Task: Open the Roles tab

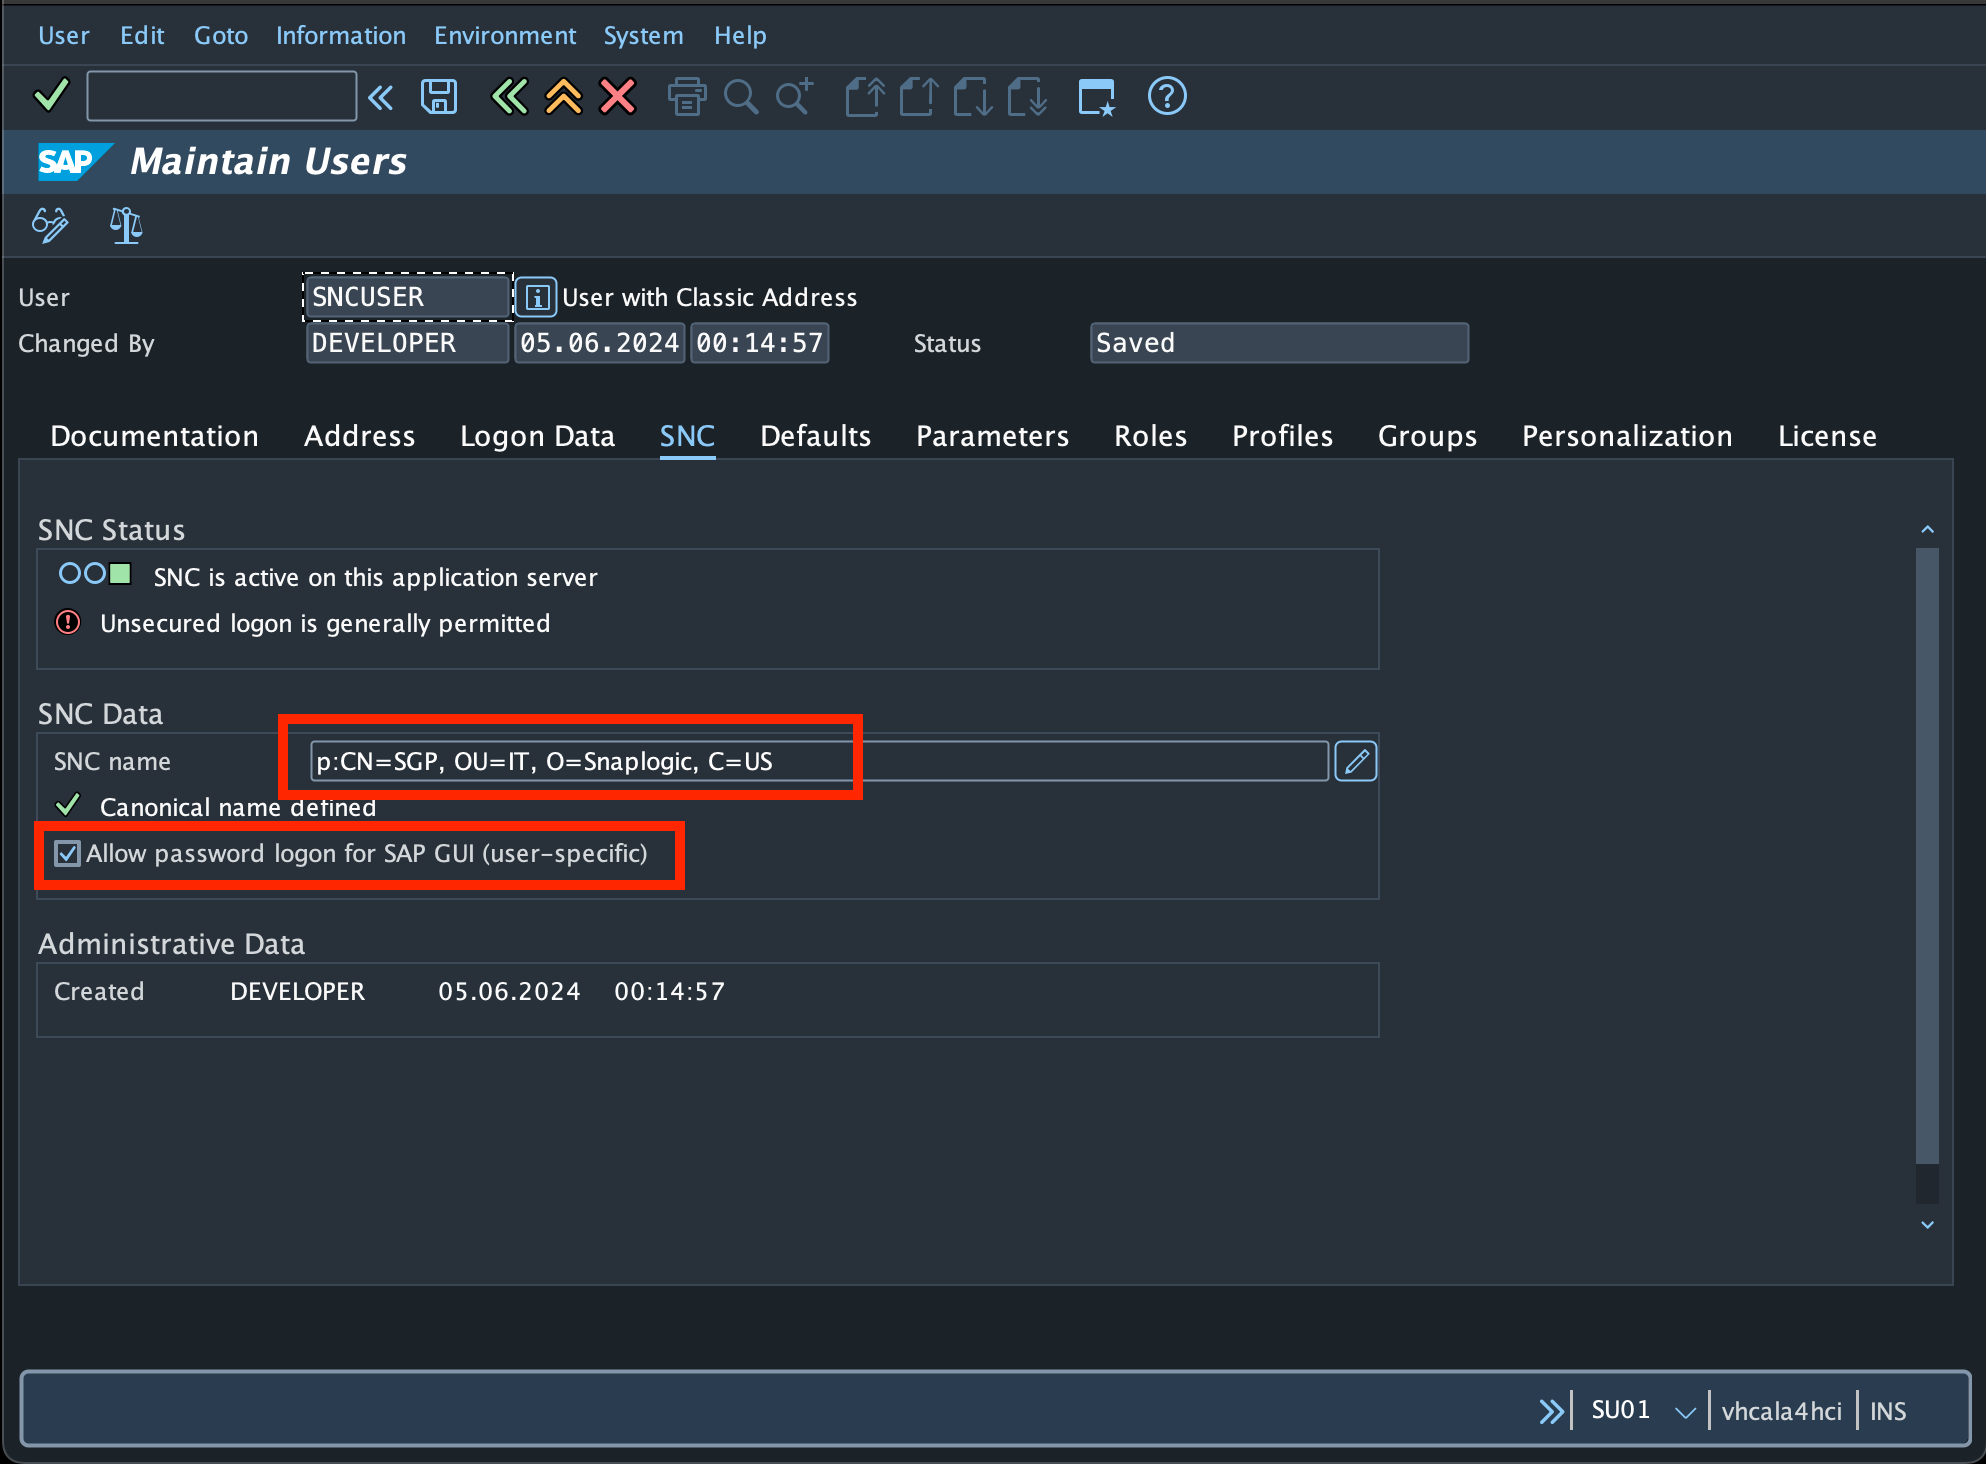Action: [x=1150, y=436]
